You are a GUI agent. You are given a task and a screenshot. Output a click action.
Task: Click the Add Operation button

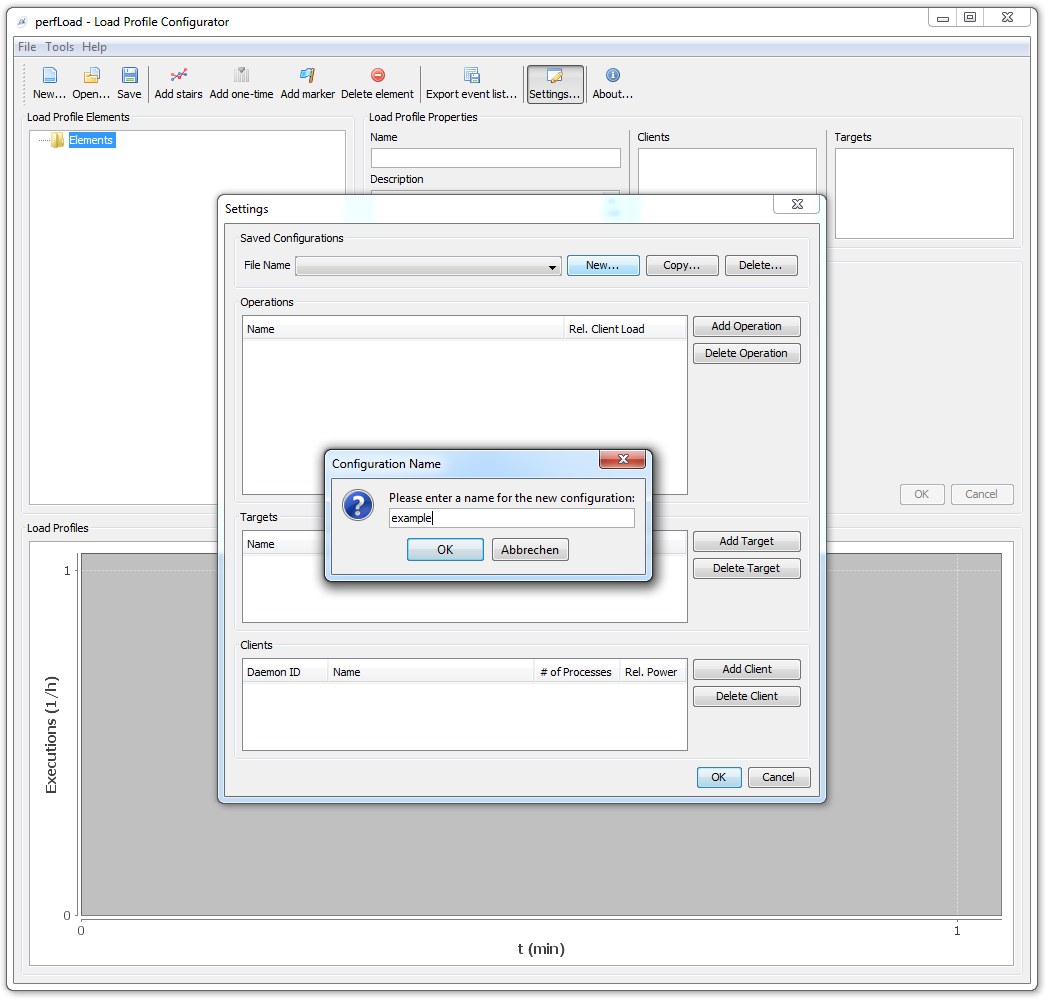(x=746, y=327)
